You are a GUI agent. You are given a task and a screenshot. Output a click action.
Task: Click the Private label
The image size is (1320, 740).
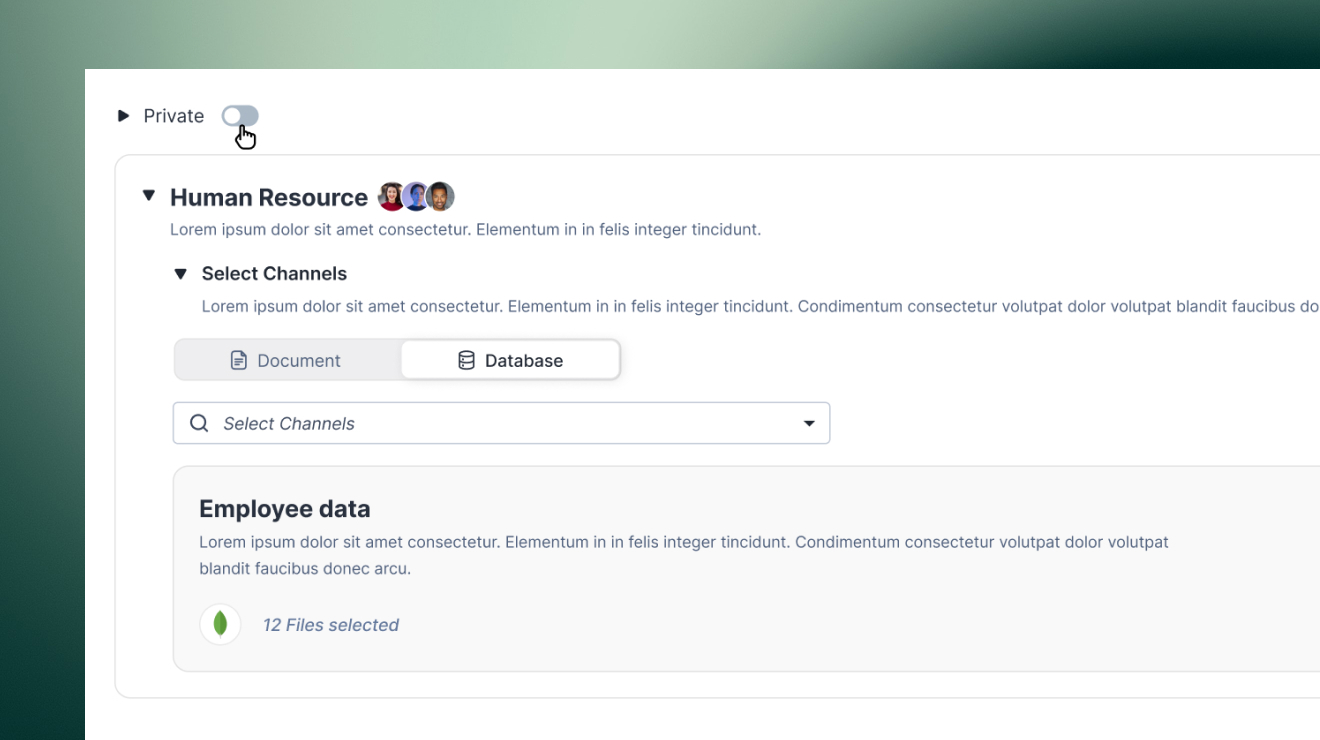point(174,116)
